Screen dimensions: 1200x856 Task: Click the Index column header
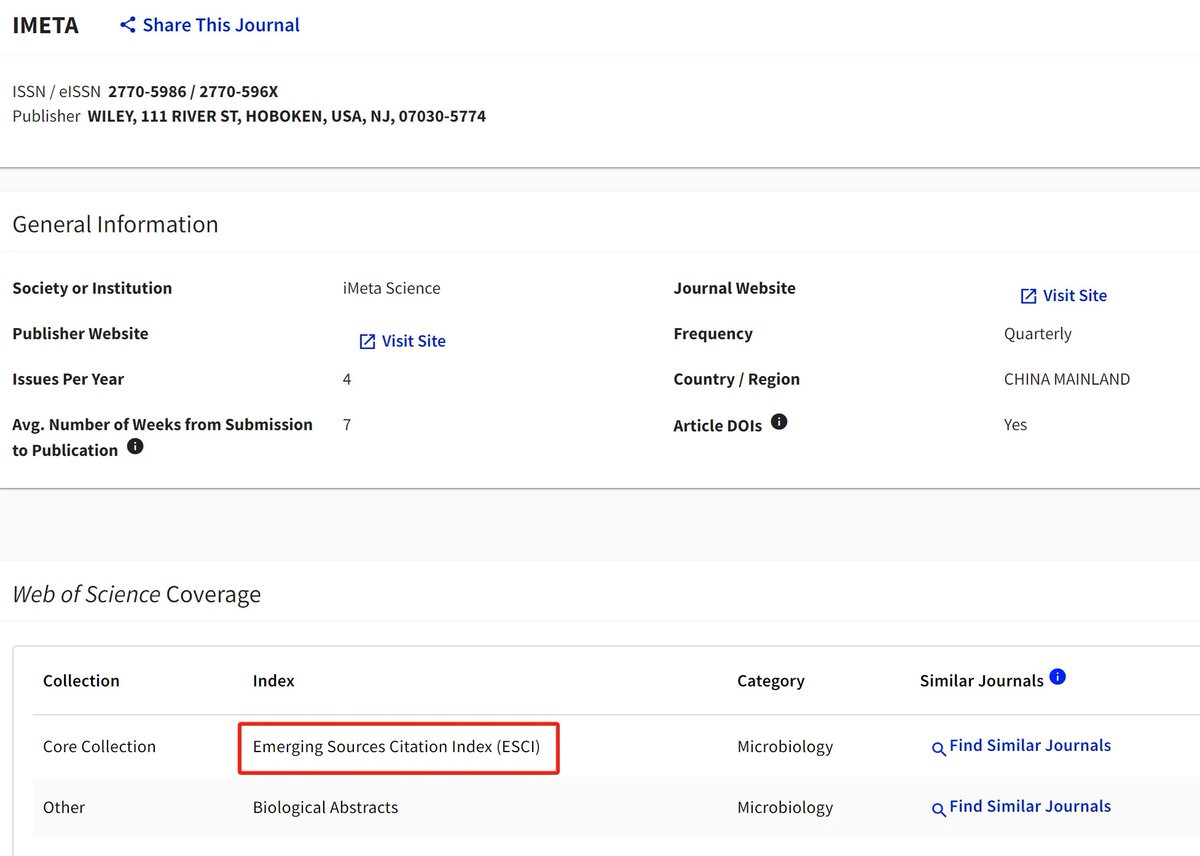(x=273, y=681)
